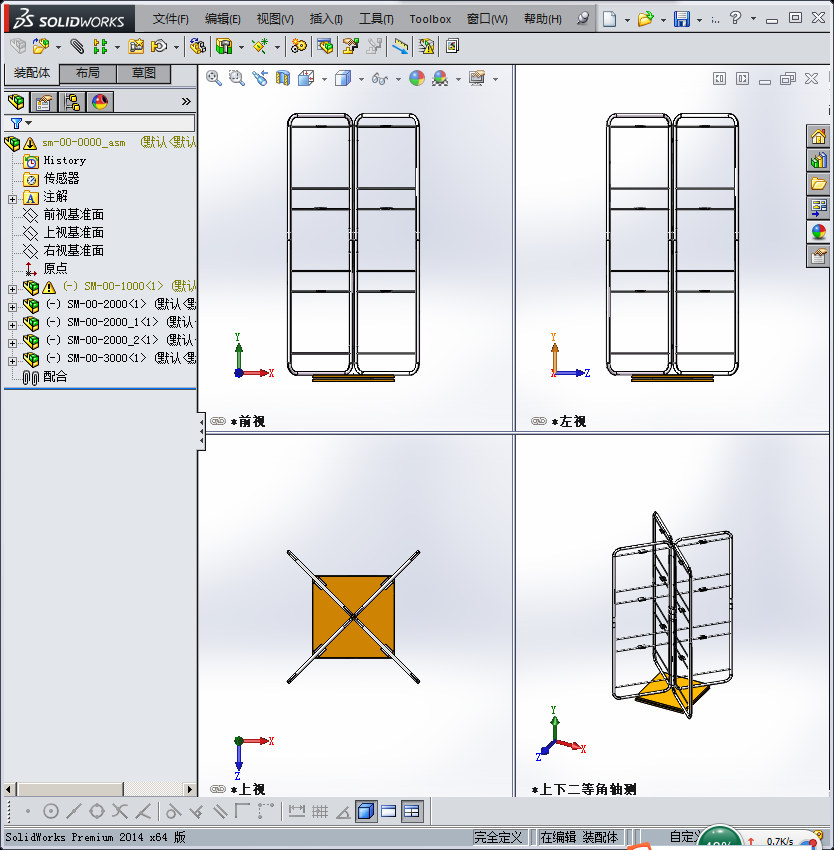Image resolution: width=834 pixels, height=850 pixels.
Task: Open Design Library icon in task pane
Action: (818, 160)
